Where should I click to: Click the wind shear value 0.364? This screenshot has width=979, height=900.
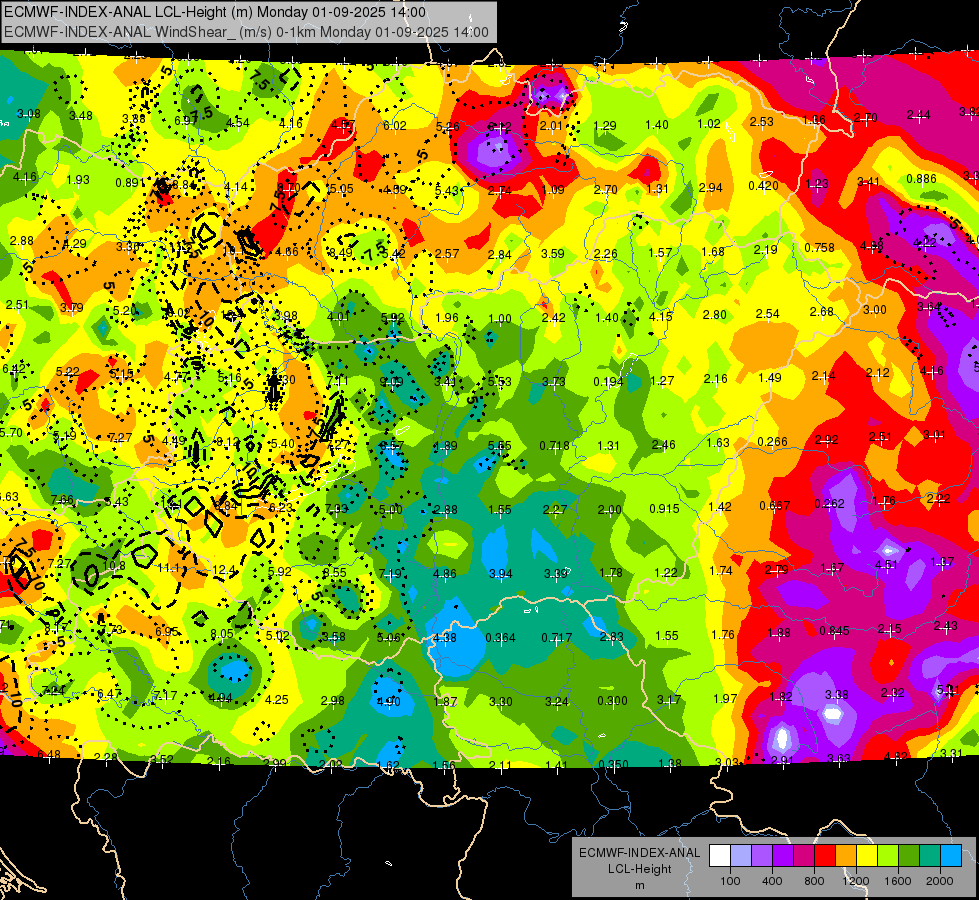pyautogui.click(x=500, y=638)
